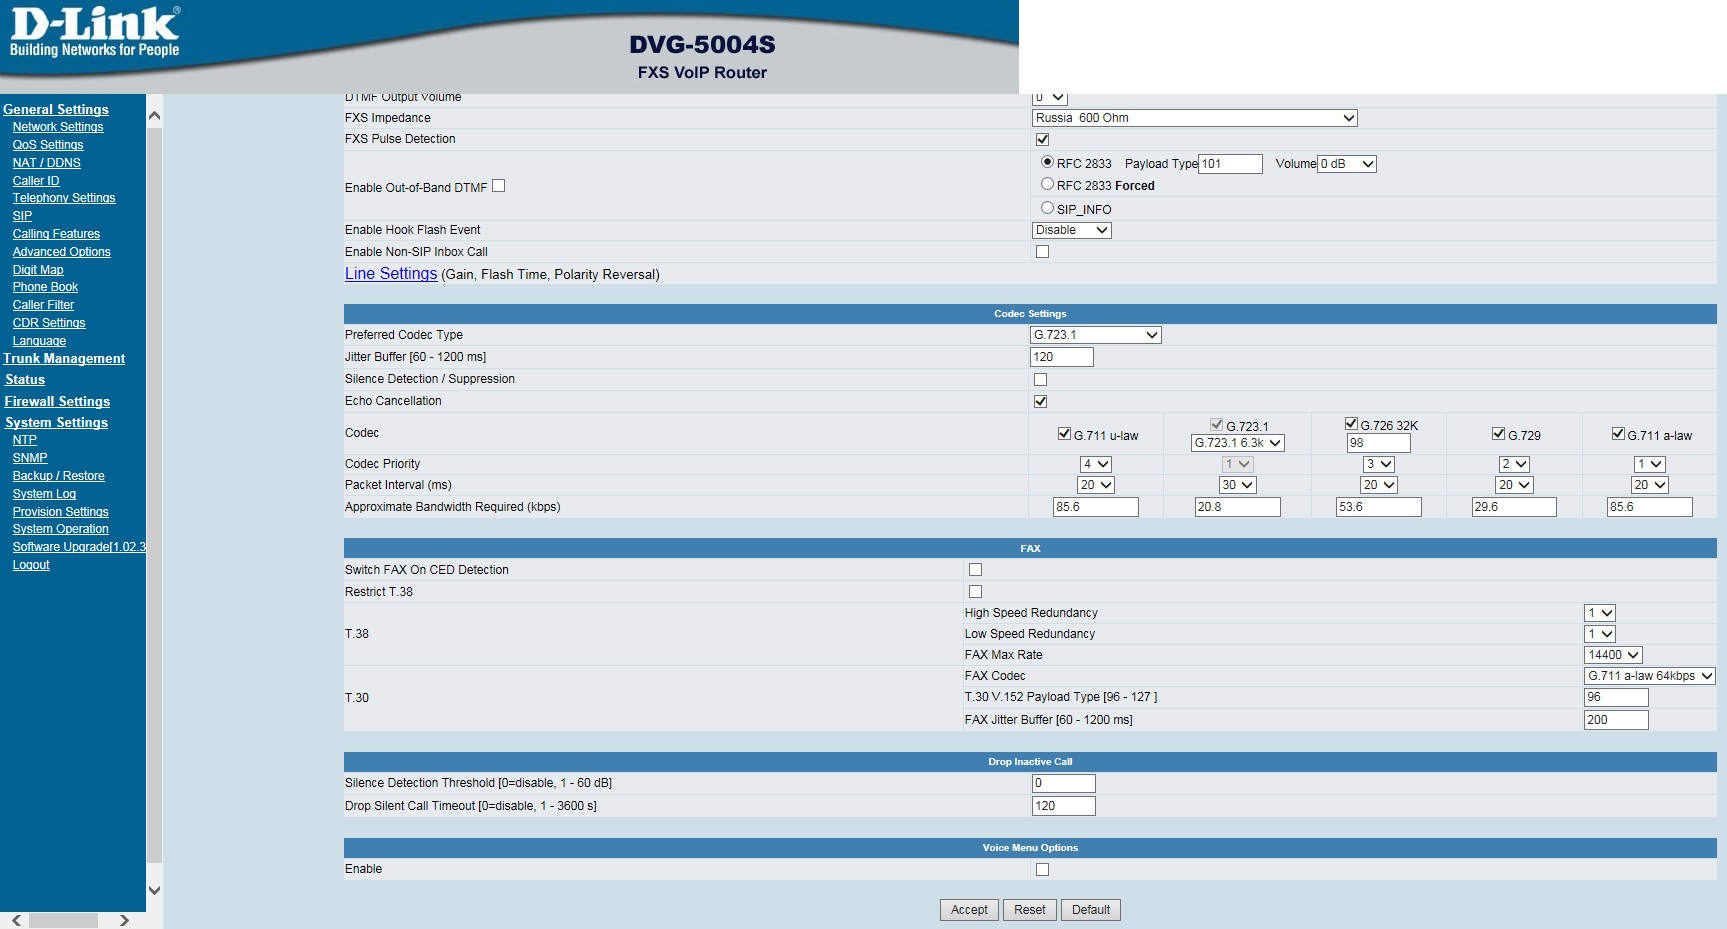Open Telephony Settings in the sidebar
Viewport: 1727px width, 929px height.
coord(64,198)
